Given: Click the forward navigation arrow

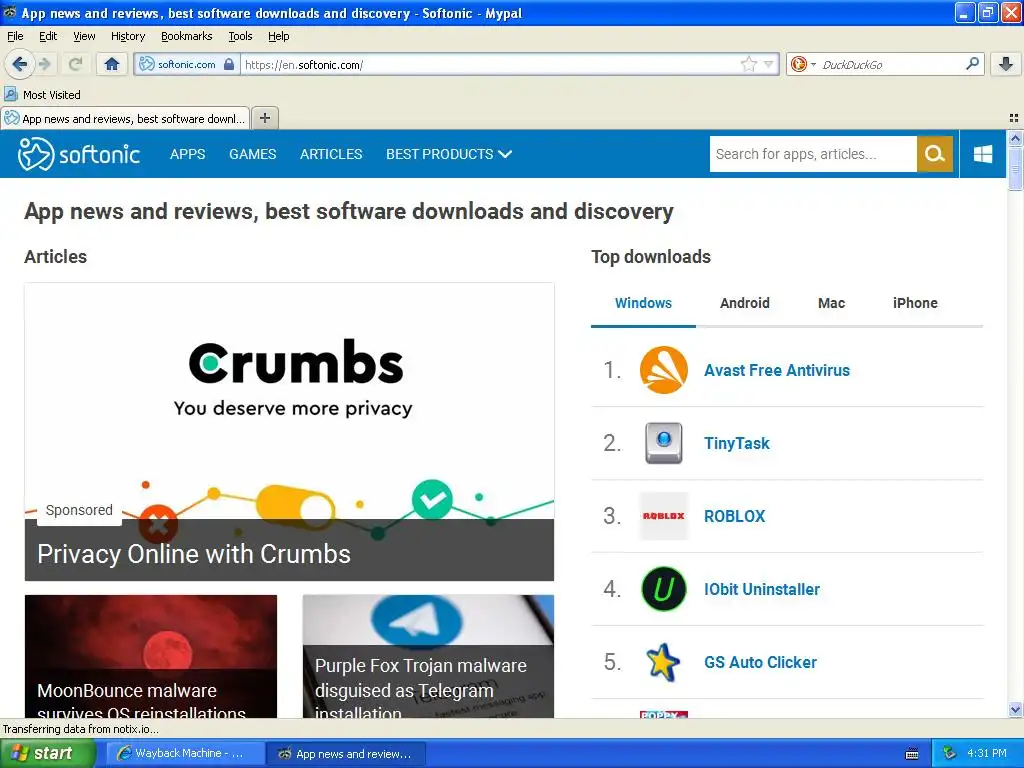Looking at the screenshot, I should [45, 64].
